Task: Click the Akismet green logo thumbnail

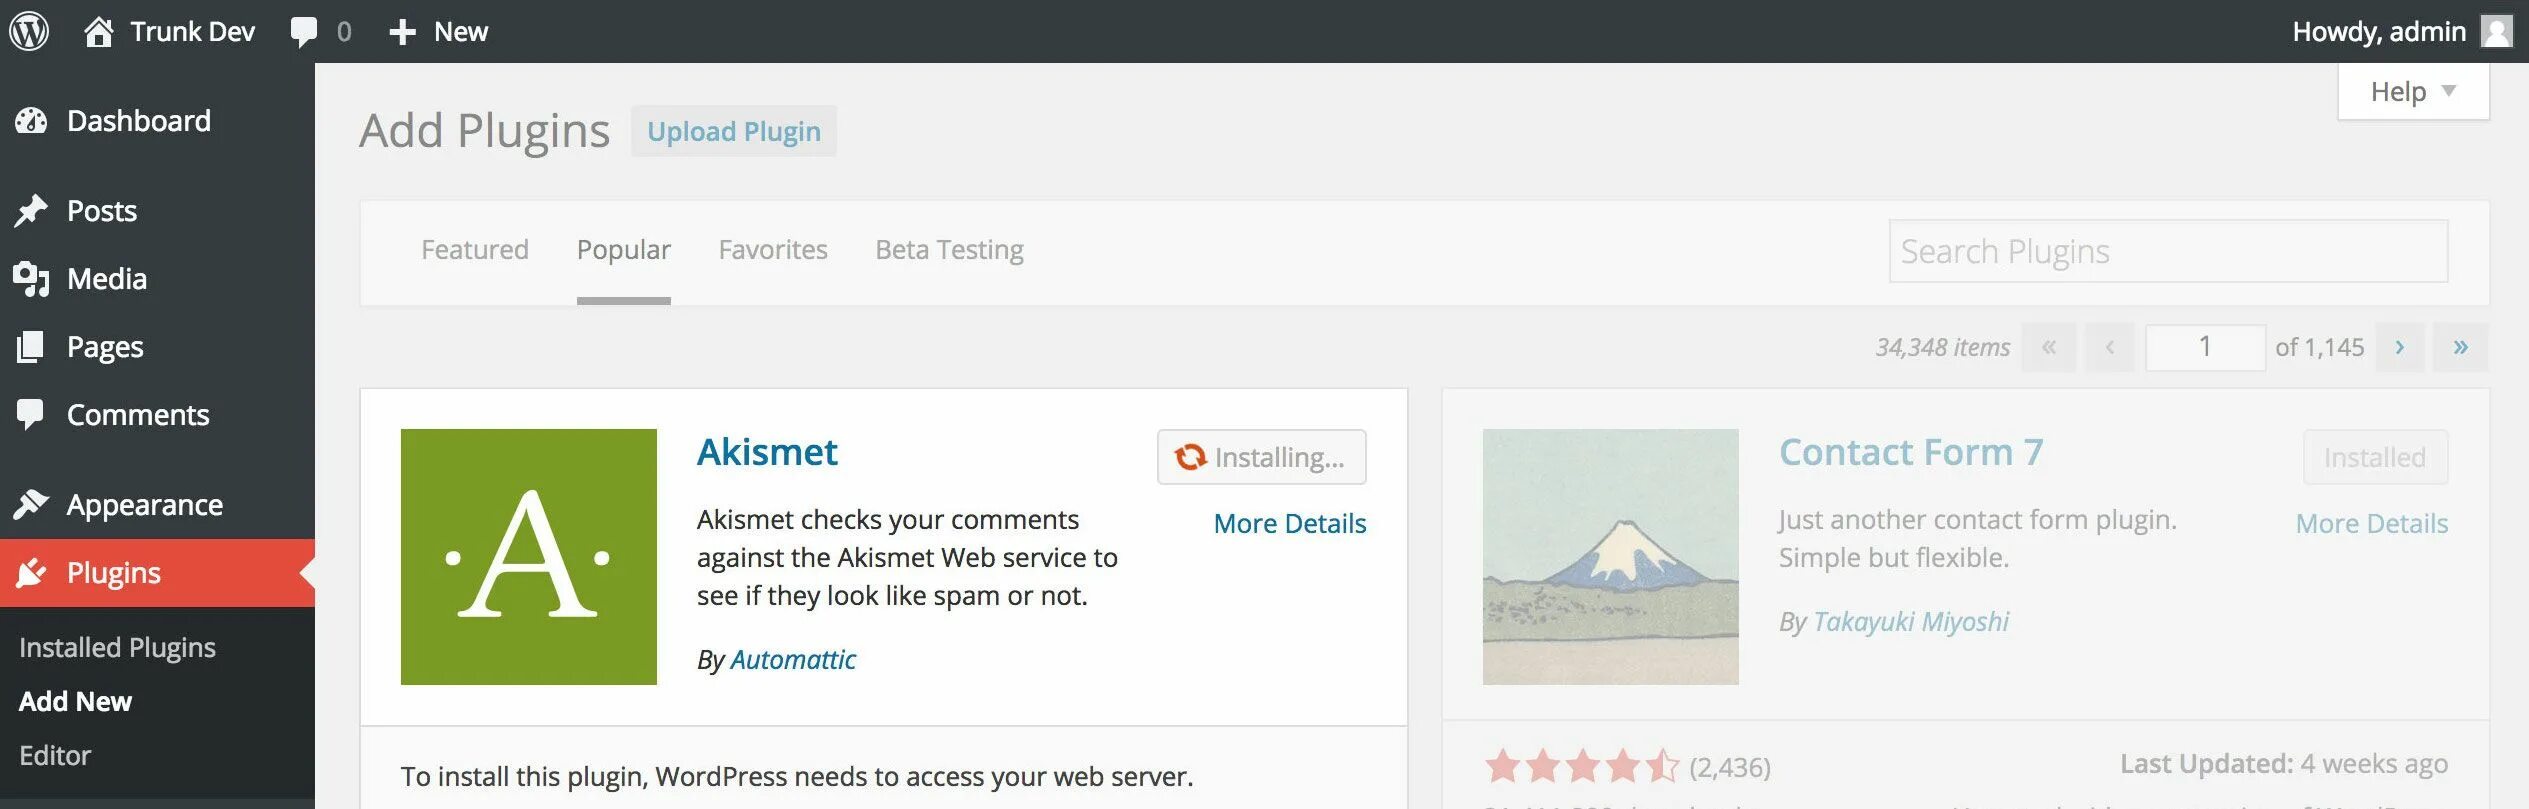Action: pyautogui.click(x=529, y=557)
